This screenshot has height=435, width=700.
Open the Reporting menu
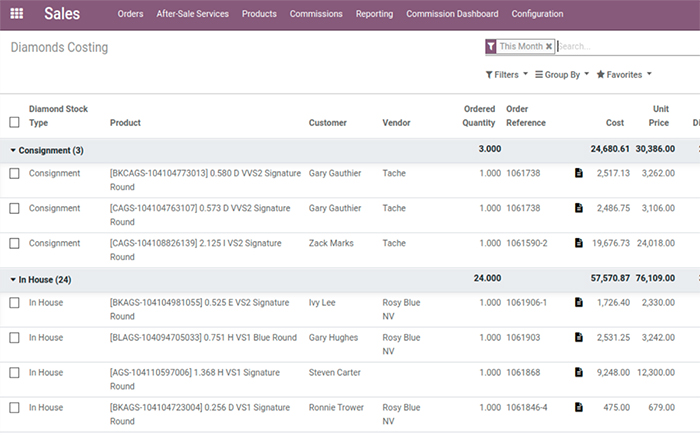(x=375, y=14)
